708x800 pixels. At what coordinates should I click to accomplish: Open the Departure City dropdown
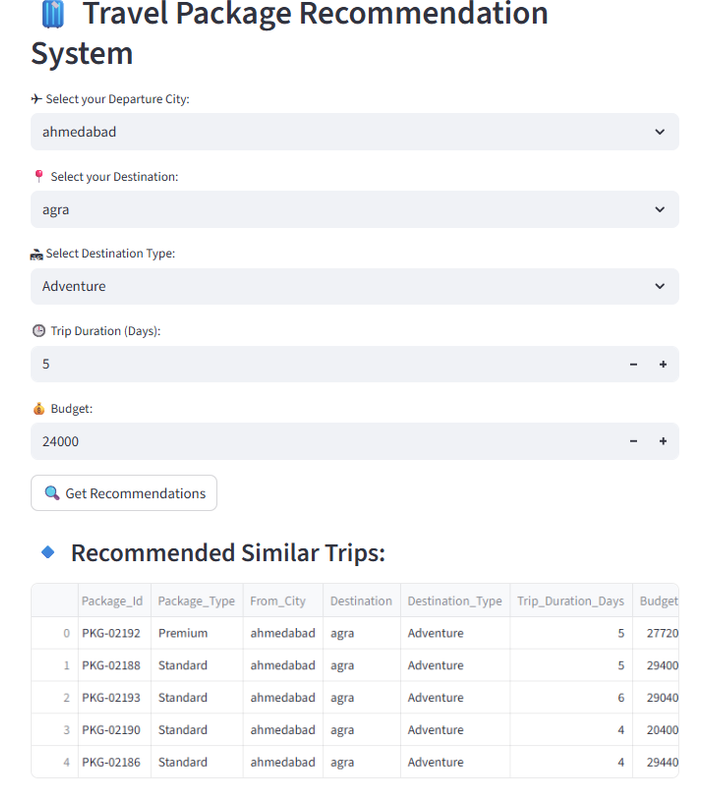pos(354,131)
